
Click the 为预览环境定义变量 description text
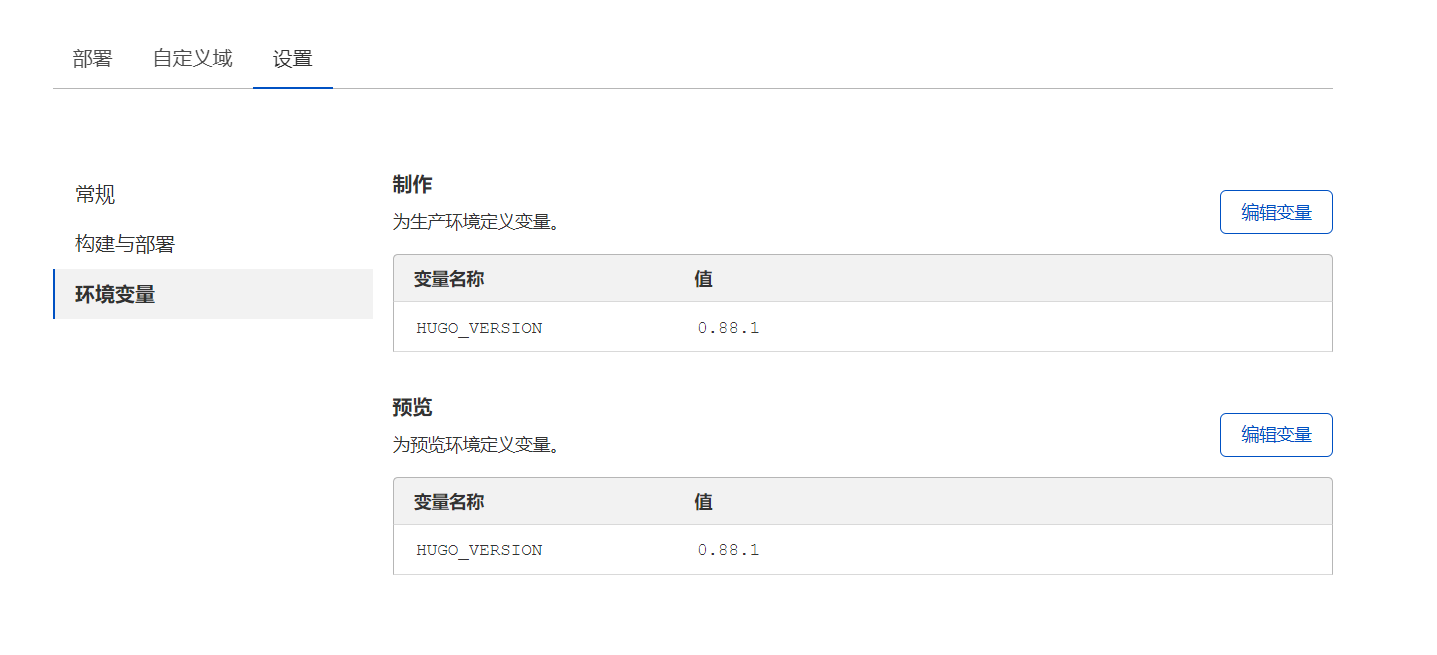pos(475,444)
